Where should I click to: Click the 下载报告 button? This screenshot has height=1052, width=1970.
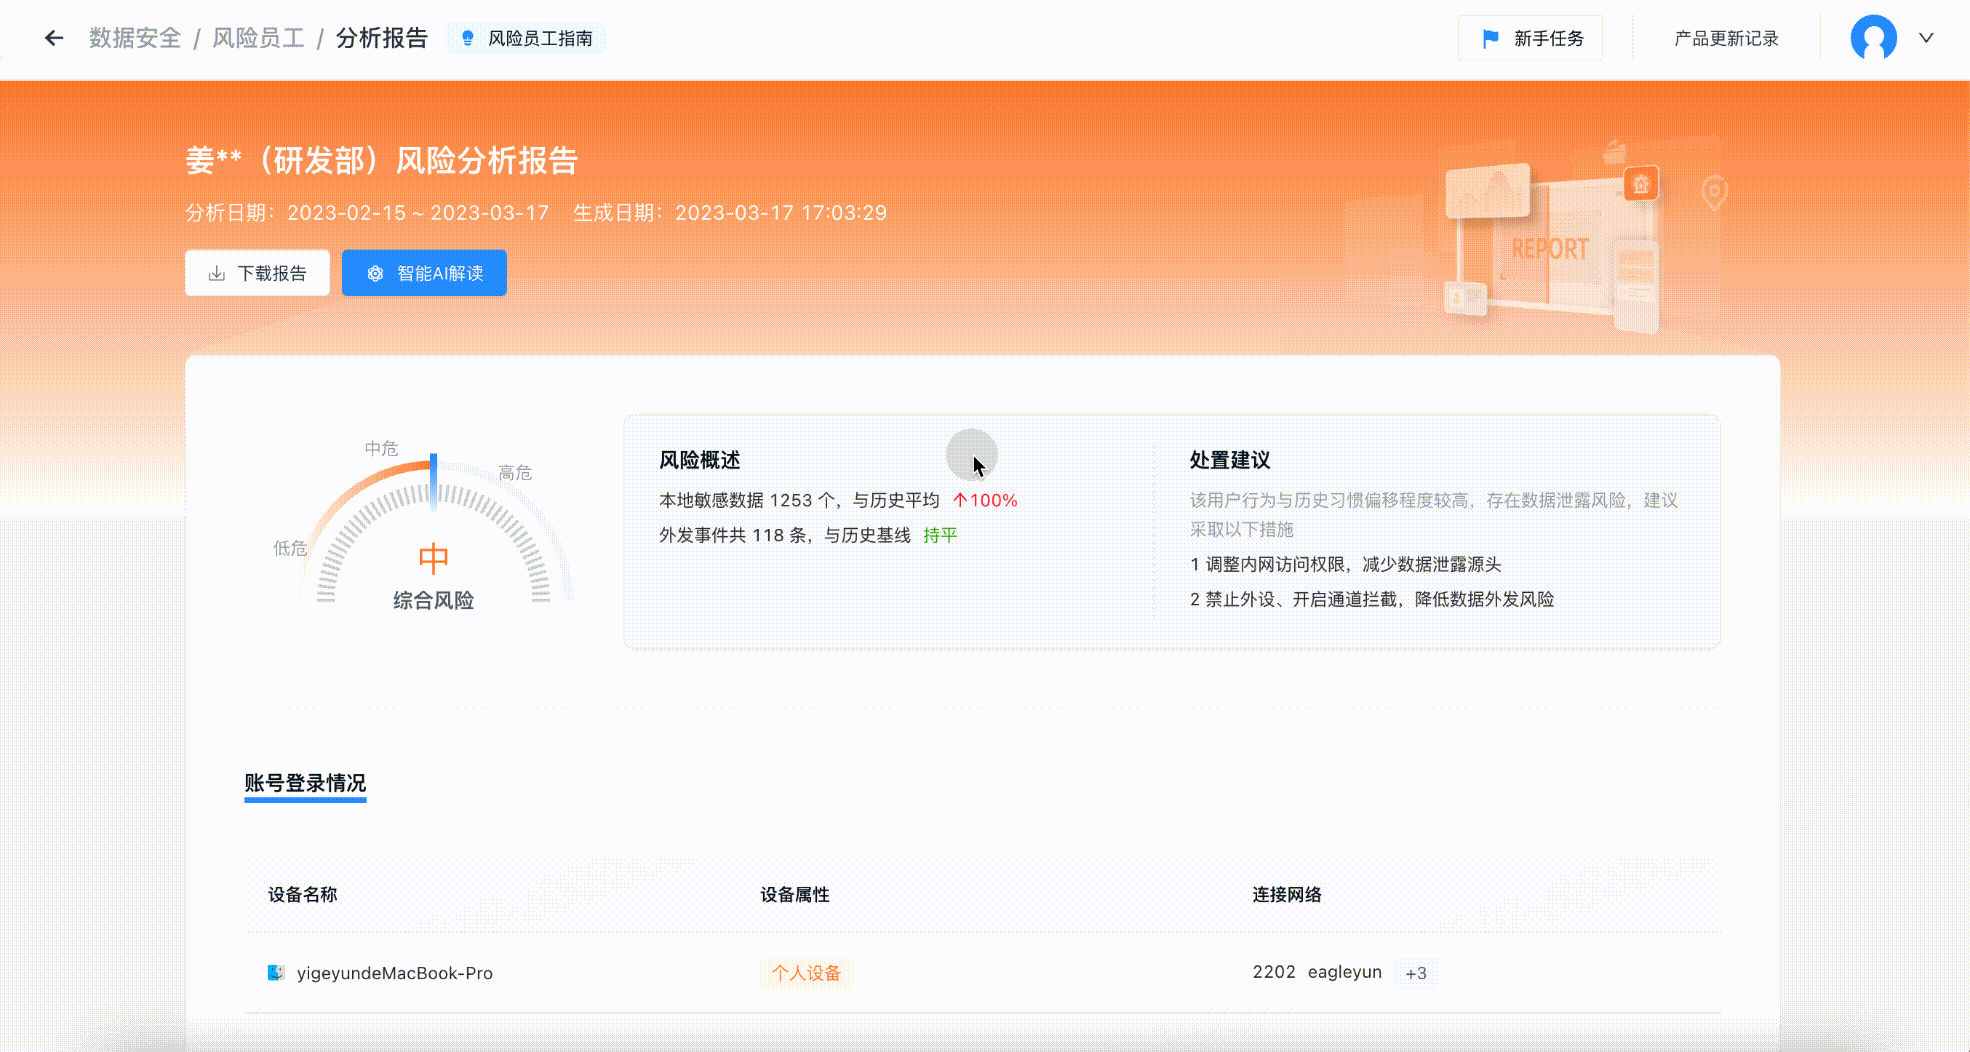(x=257, y=273)
